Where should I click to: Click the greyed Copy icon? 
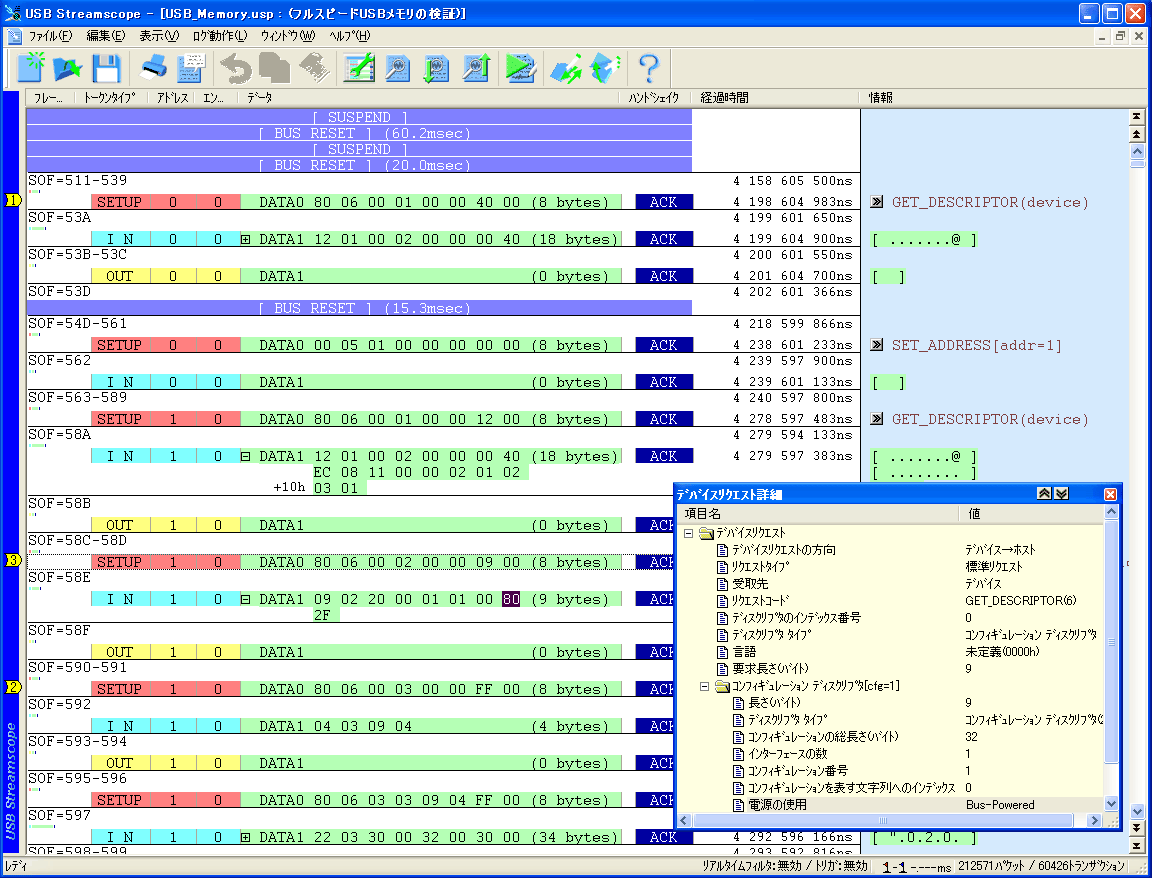pyautogui.click(x=274, y=68)
